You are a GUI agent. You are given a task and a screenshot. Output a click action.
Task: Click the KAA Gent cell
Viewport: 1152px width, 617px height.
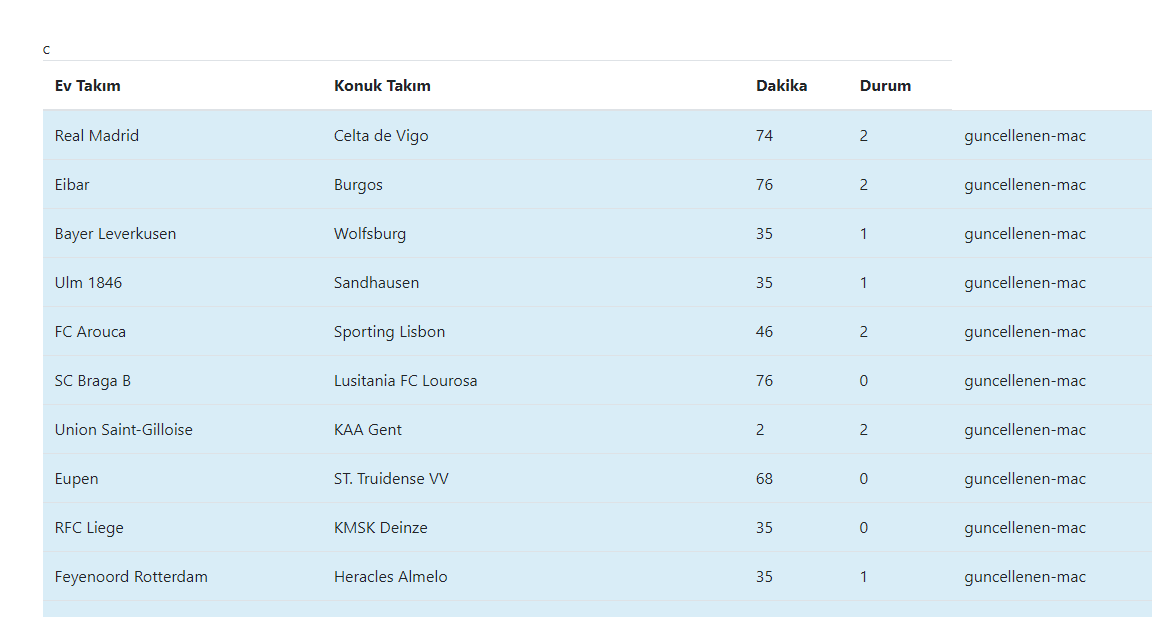[x=368, y=430]
